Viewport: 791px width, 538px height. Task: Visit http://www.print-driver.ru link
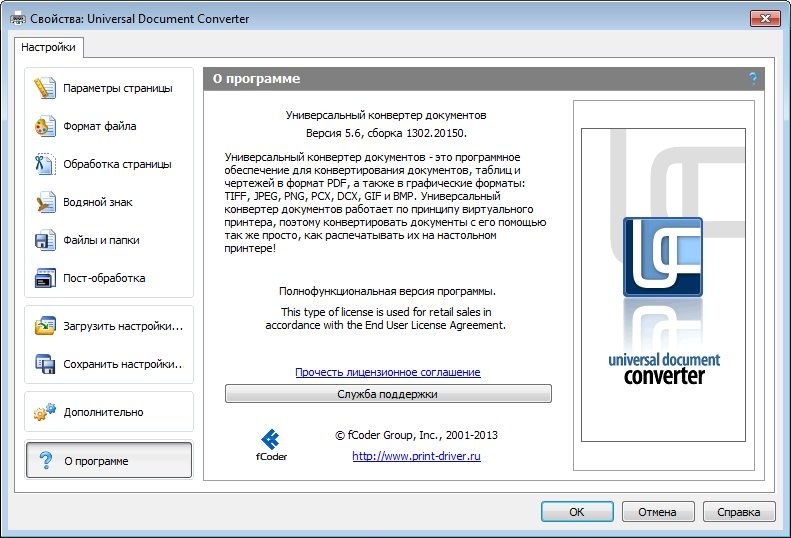(x=416, y=456)
